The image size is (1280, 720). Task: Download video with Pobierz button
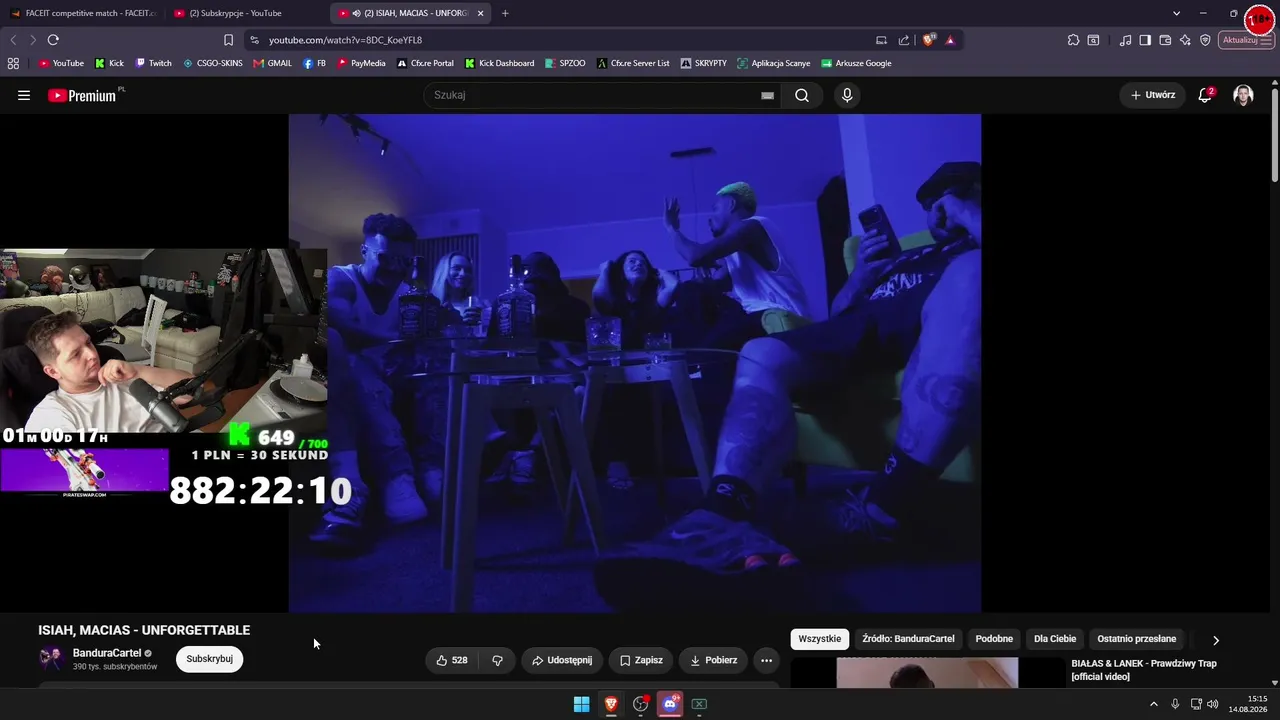[x=713, y=660]
